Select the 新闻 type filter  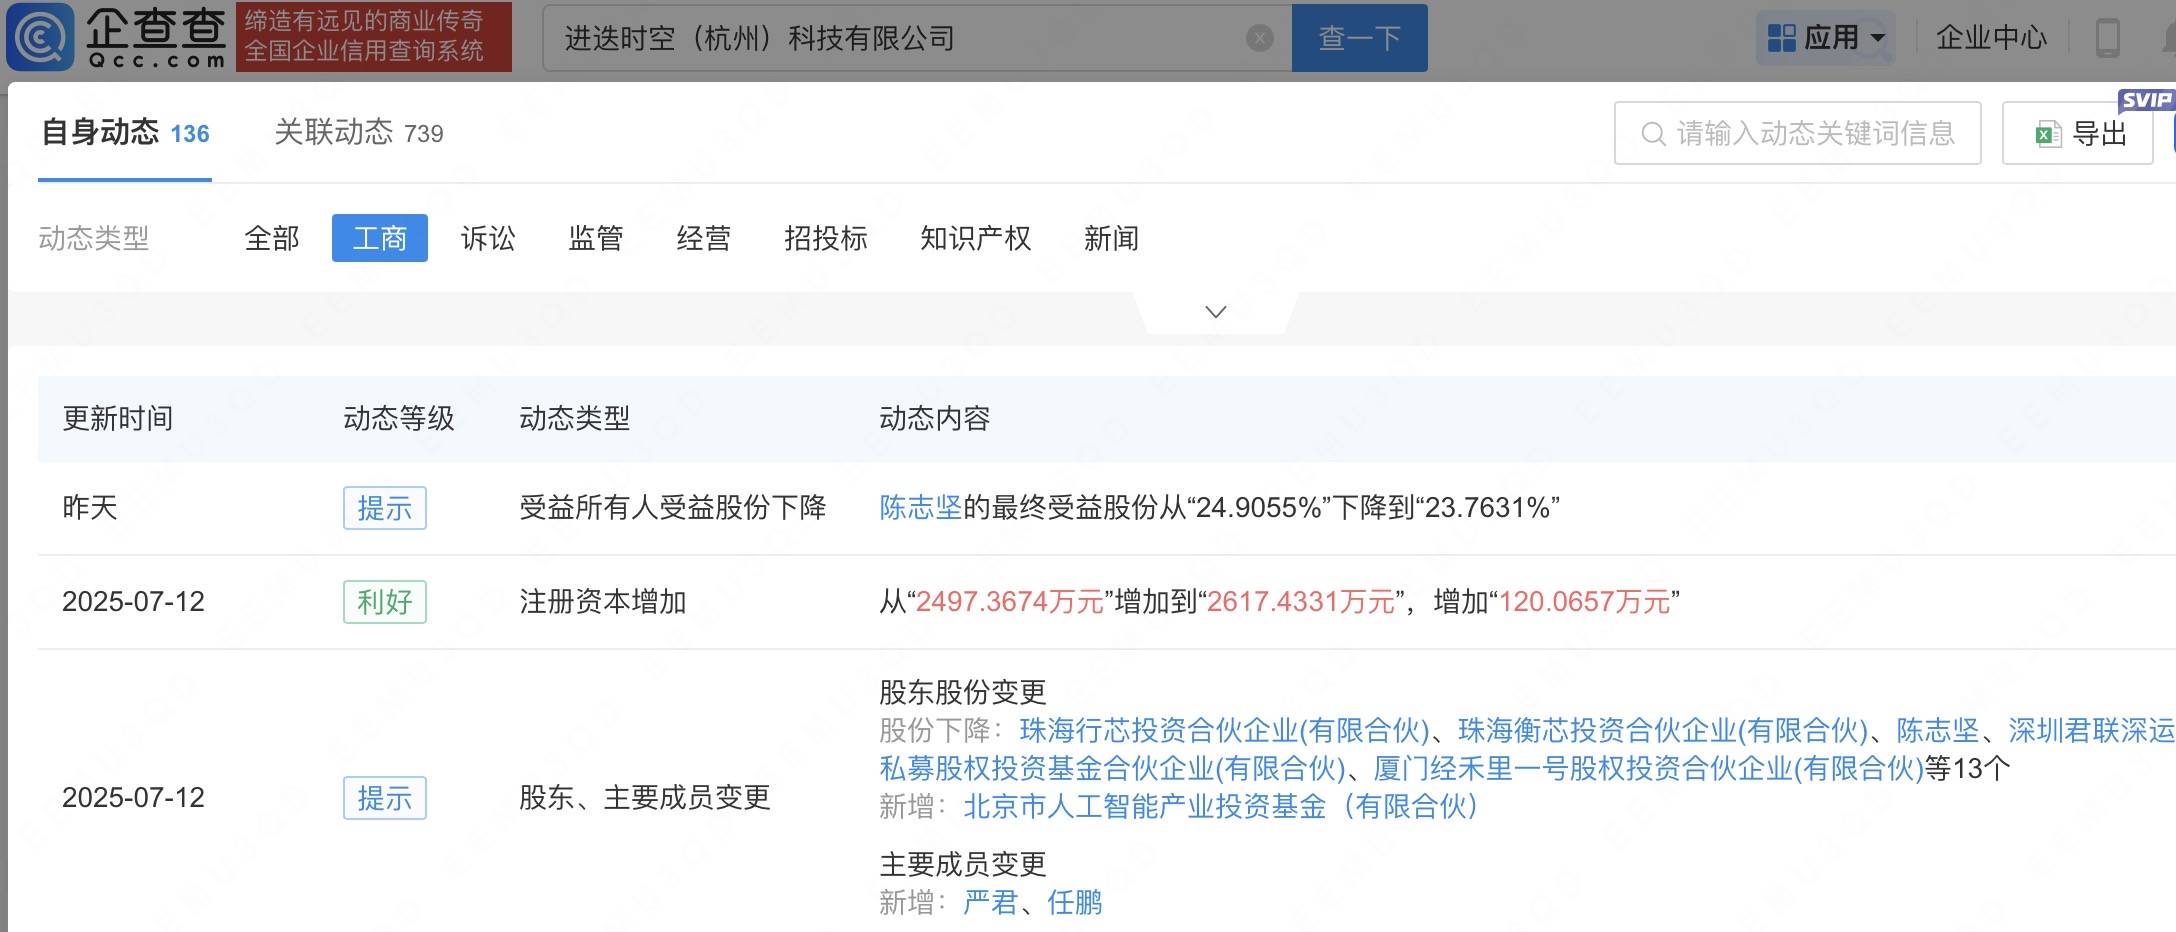click(x=1112, y=238)
